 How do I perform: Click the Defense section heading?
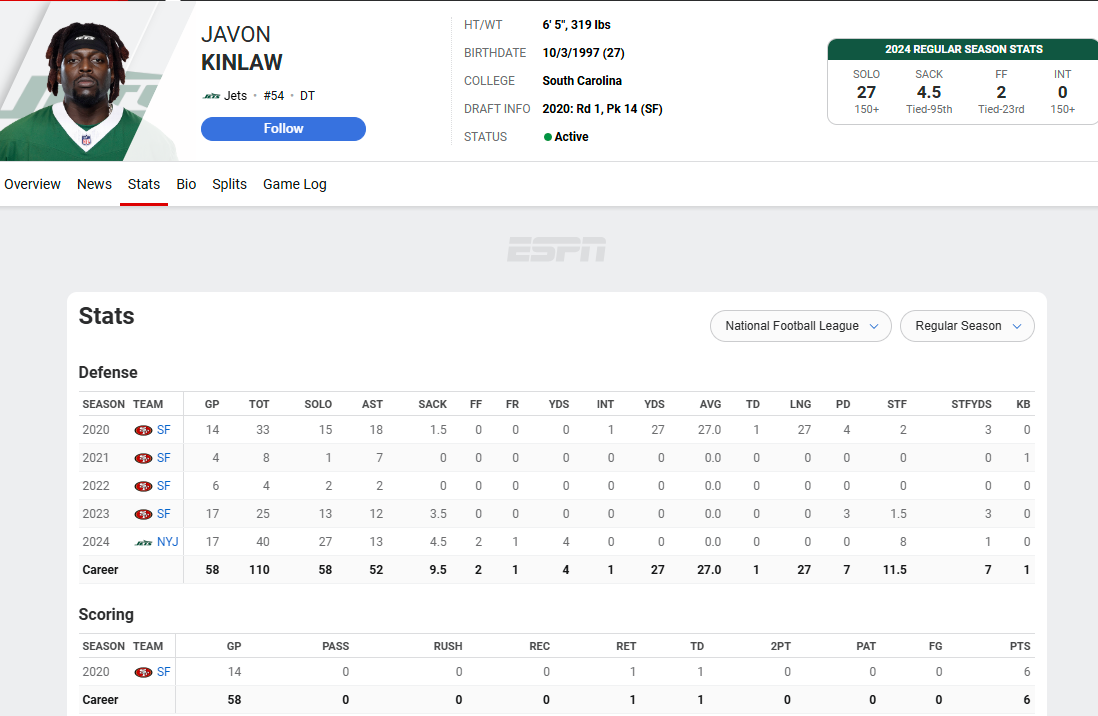click(108, 373)
